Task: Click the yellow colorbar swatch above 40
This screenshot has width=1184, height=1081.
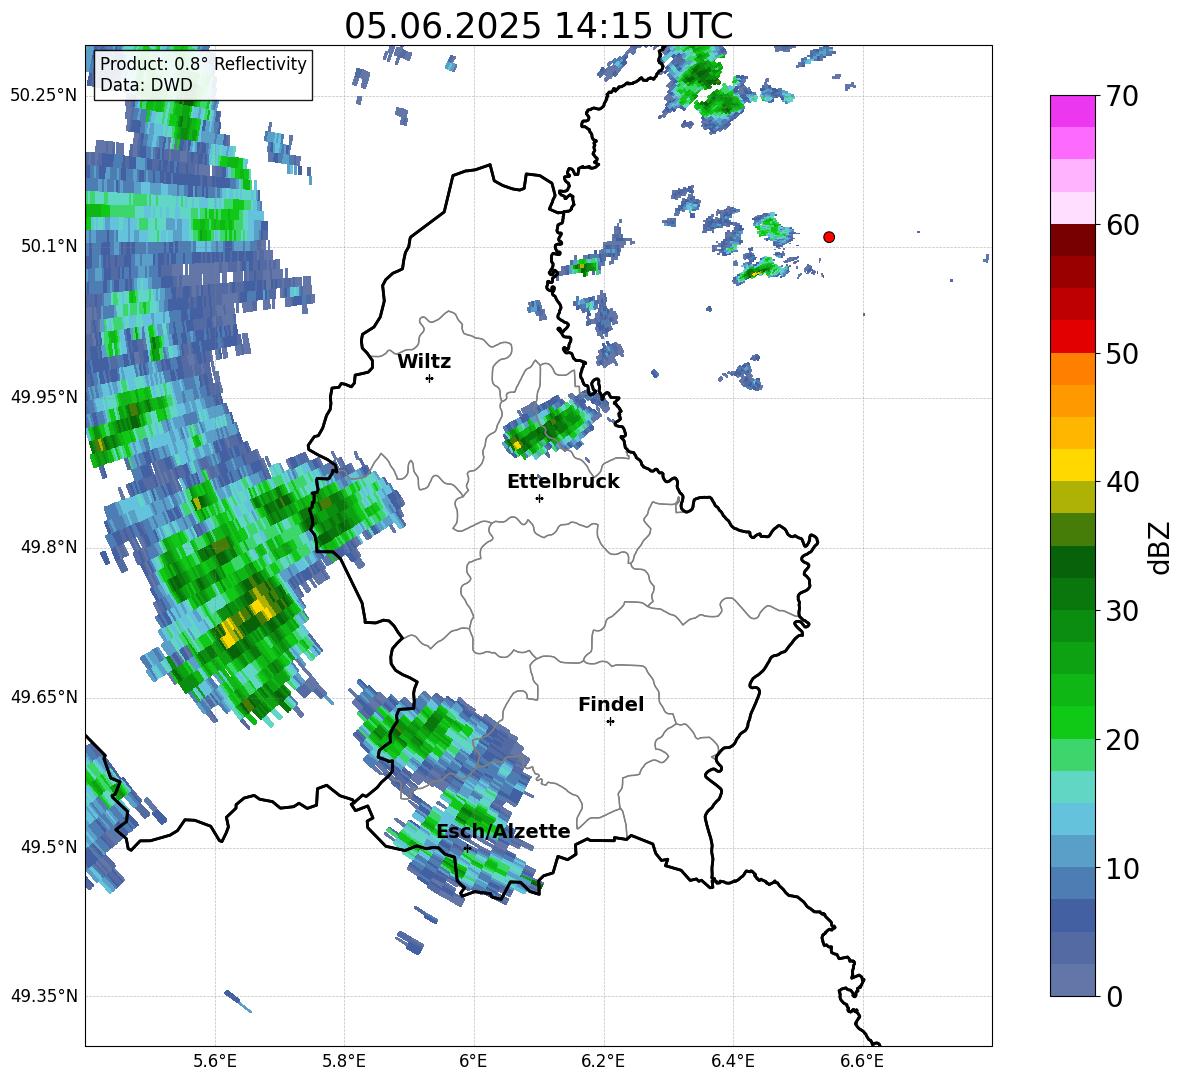Action: (x=1072, y=464)
